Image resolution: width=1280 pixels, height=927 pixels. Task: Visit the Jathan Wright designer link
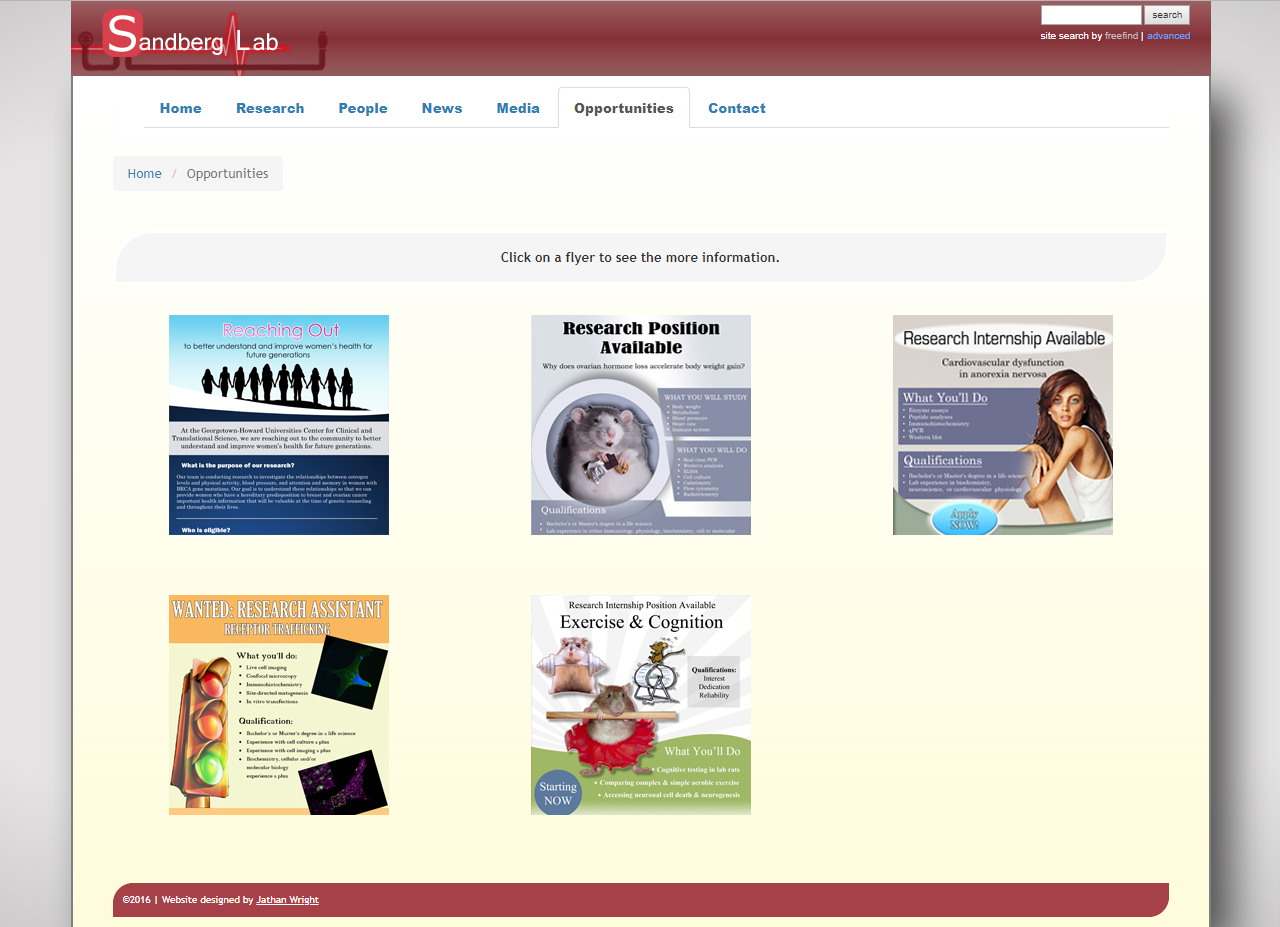pyautogui.click(x=287, y=900)
